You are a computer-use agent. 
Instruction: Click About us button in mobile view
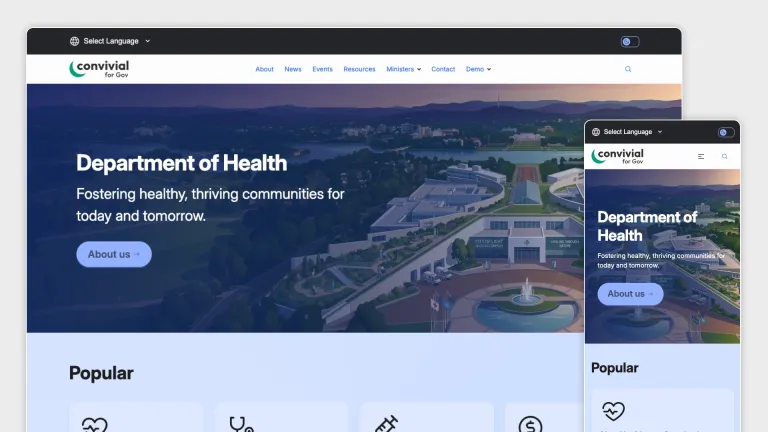click(630, 294)
